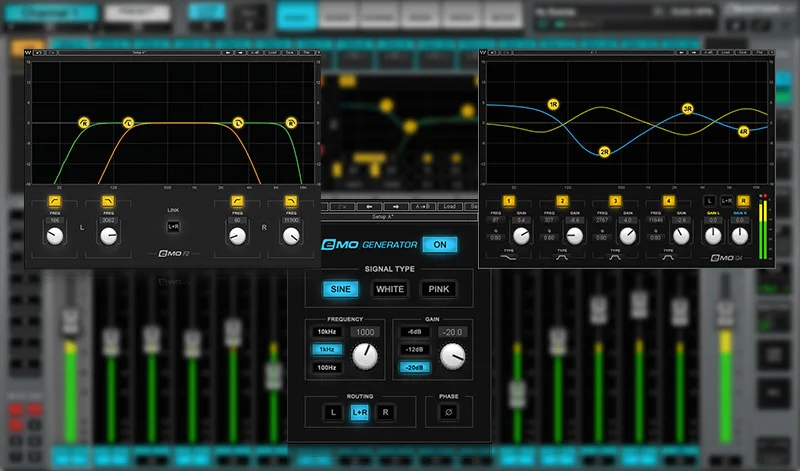800x471 pixels.
Task: Select PINK noise signal type
Action: click(439, 289)
